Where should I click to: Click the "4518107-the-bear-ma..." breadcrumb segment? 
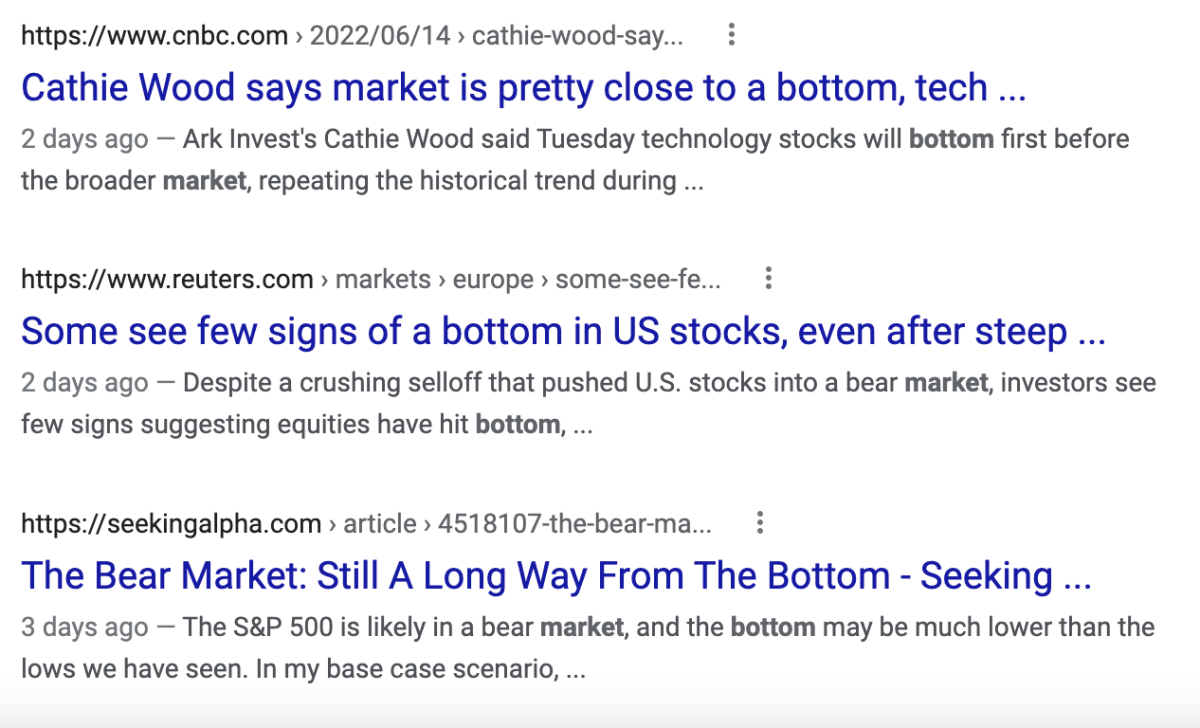click(x=574, y=523)
